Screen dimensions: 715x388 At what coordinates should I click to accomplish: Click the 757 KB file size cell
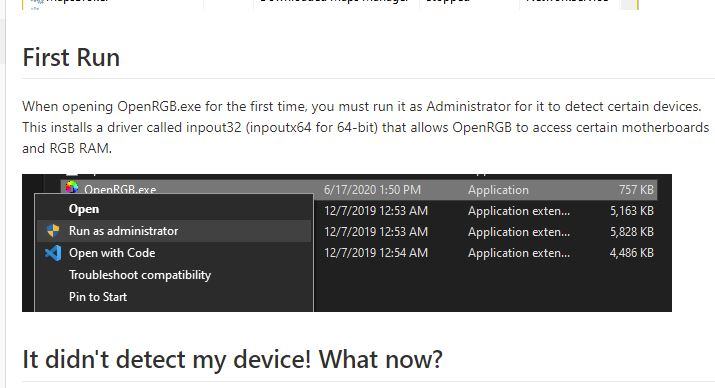(636, 190)
